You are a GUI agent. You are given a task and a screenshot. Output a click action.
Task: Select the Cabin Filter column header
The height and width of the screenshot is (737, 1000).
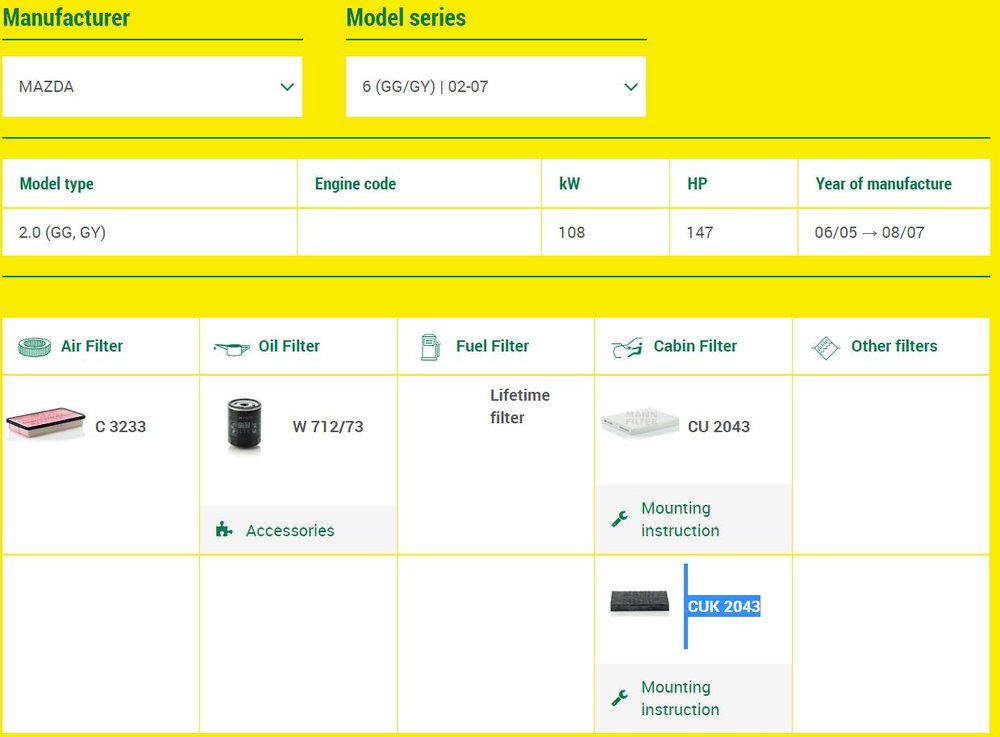click(x=694, y=346)
